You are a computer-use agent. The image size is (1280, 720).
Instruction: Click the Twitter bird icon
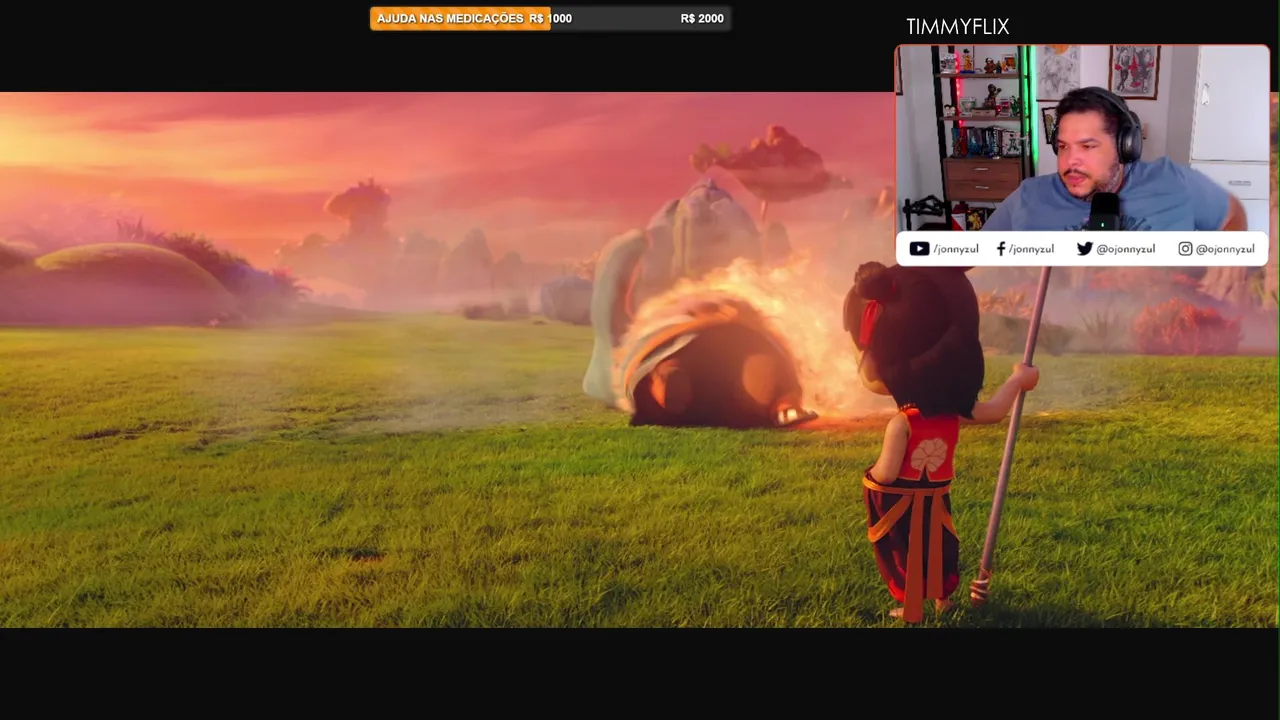(x=1084, y=249)
